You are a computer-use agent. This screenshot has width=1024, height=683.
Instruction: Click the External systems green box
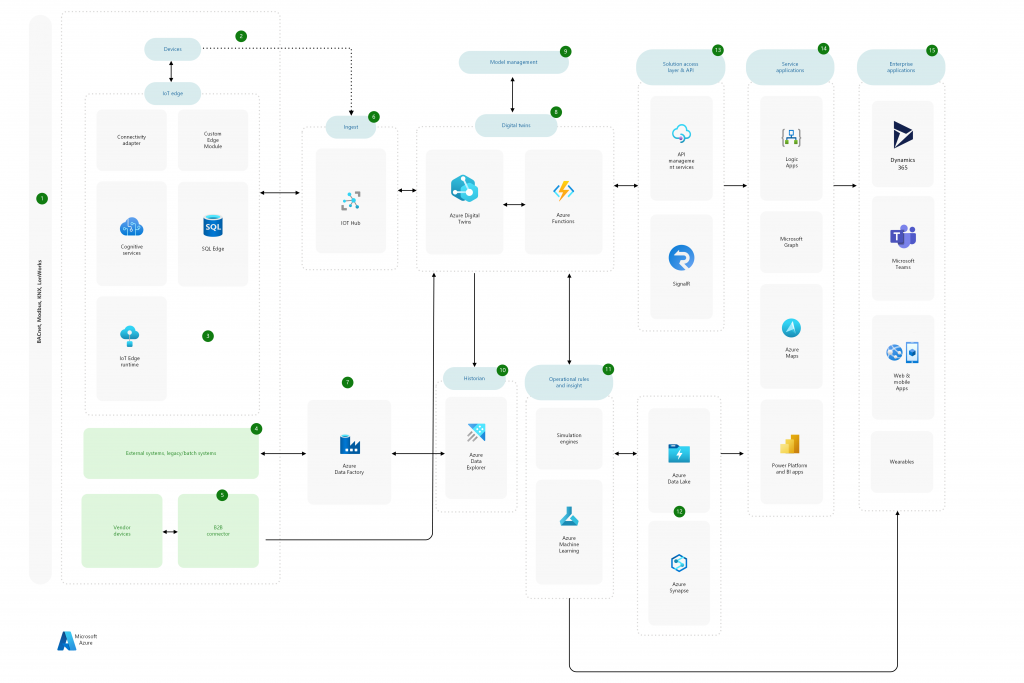click(x=170, y=453)
